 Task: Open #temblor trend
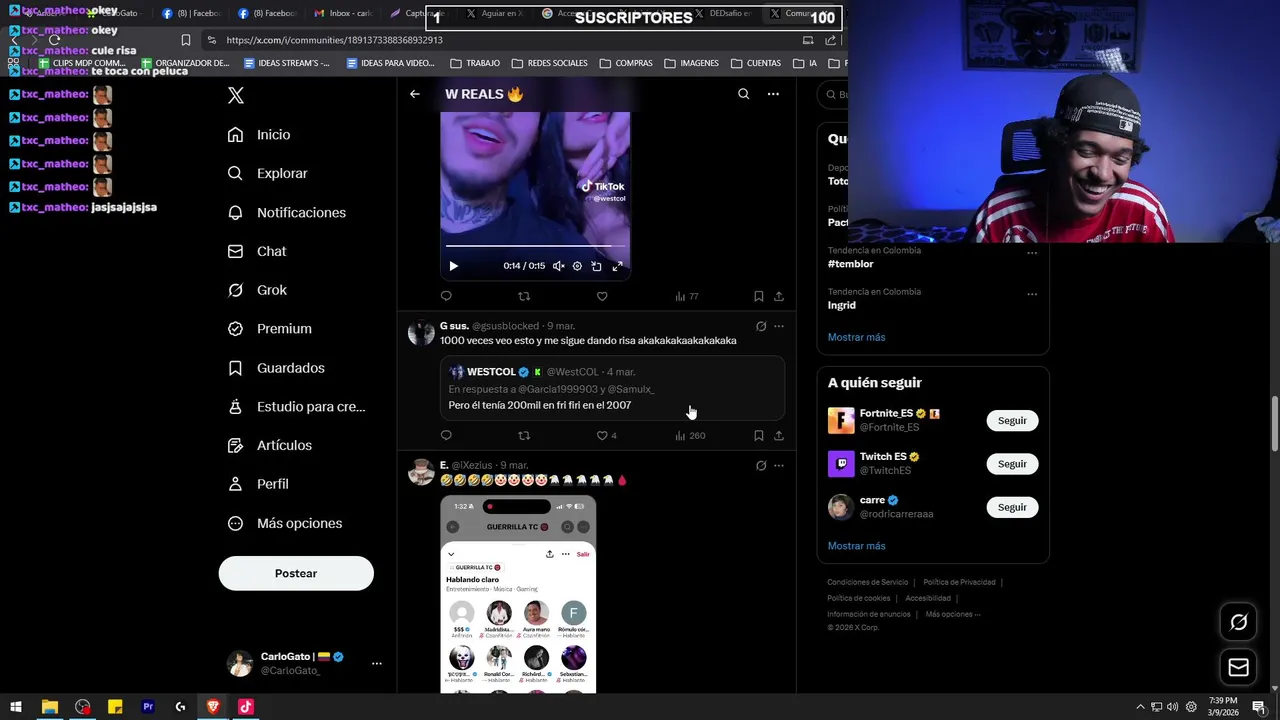click(851, 264)
